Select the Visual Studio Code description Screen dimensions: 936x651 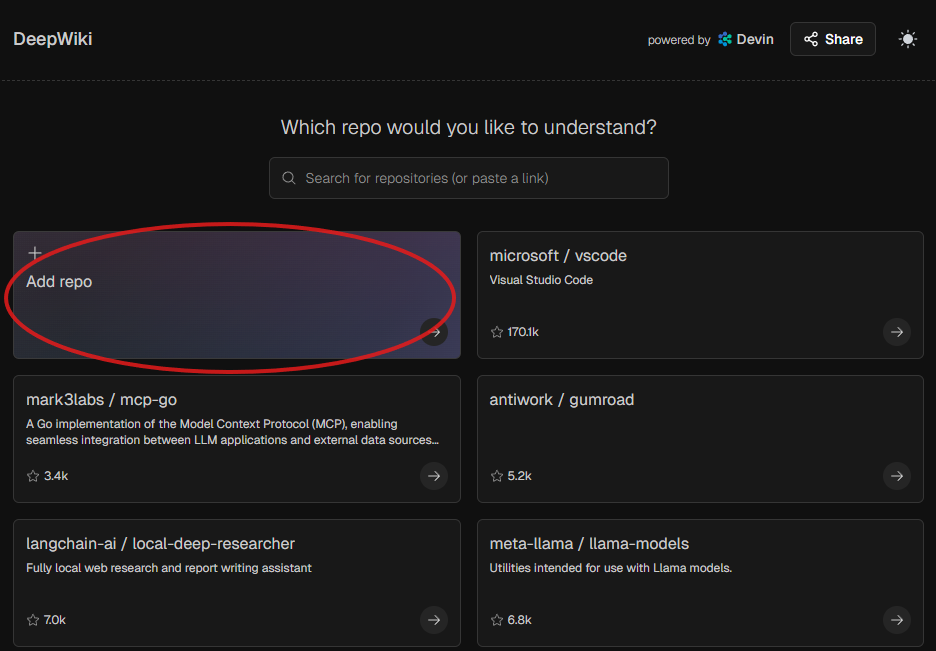541,280
